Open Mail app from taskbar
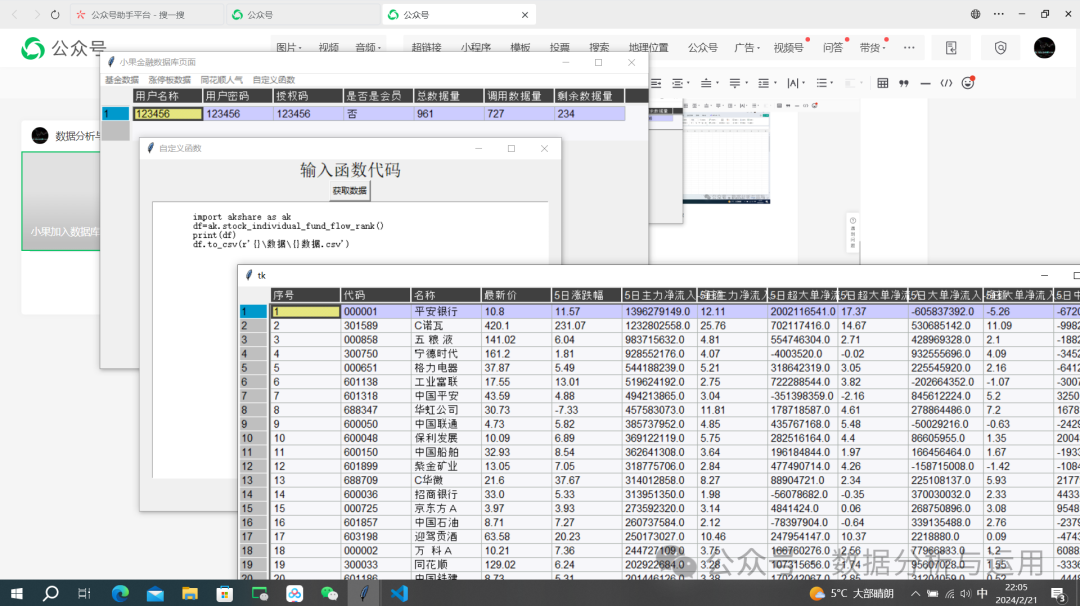The image size is (1080, 606). click(155, 593)
